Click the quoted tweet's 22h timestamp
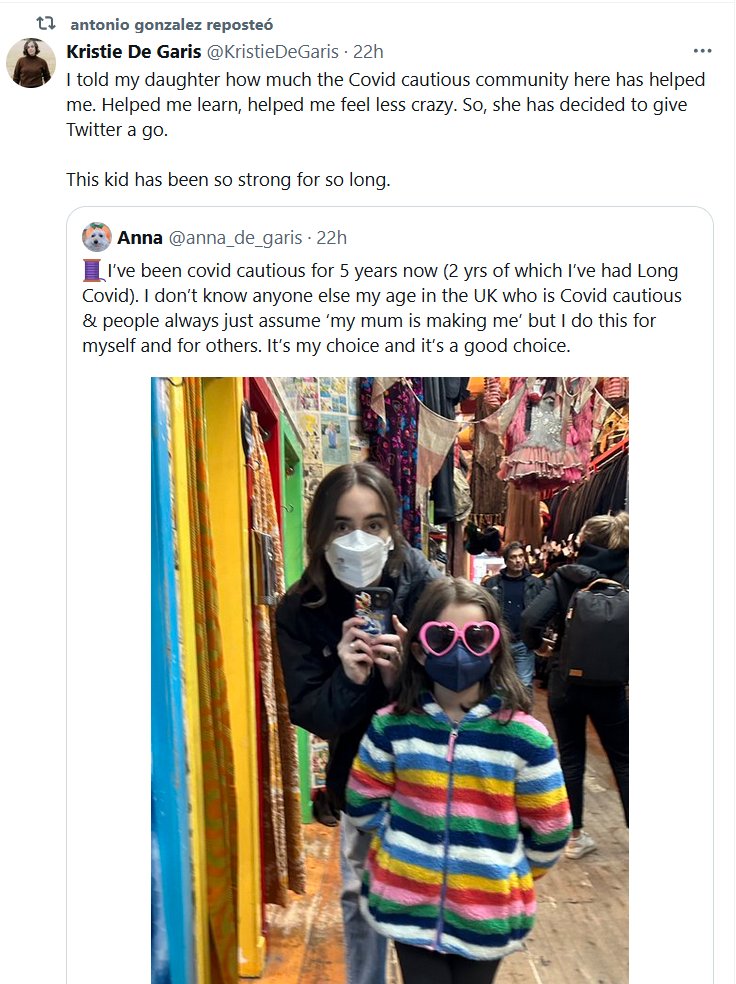This screenshot has height=984, width=736. pos(332,237)
